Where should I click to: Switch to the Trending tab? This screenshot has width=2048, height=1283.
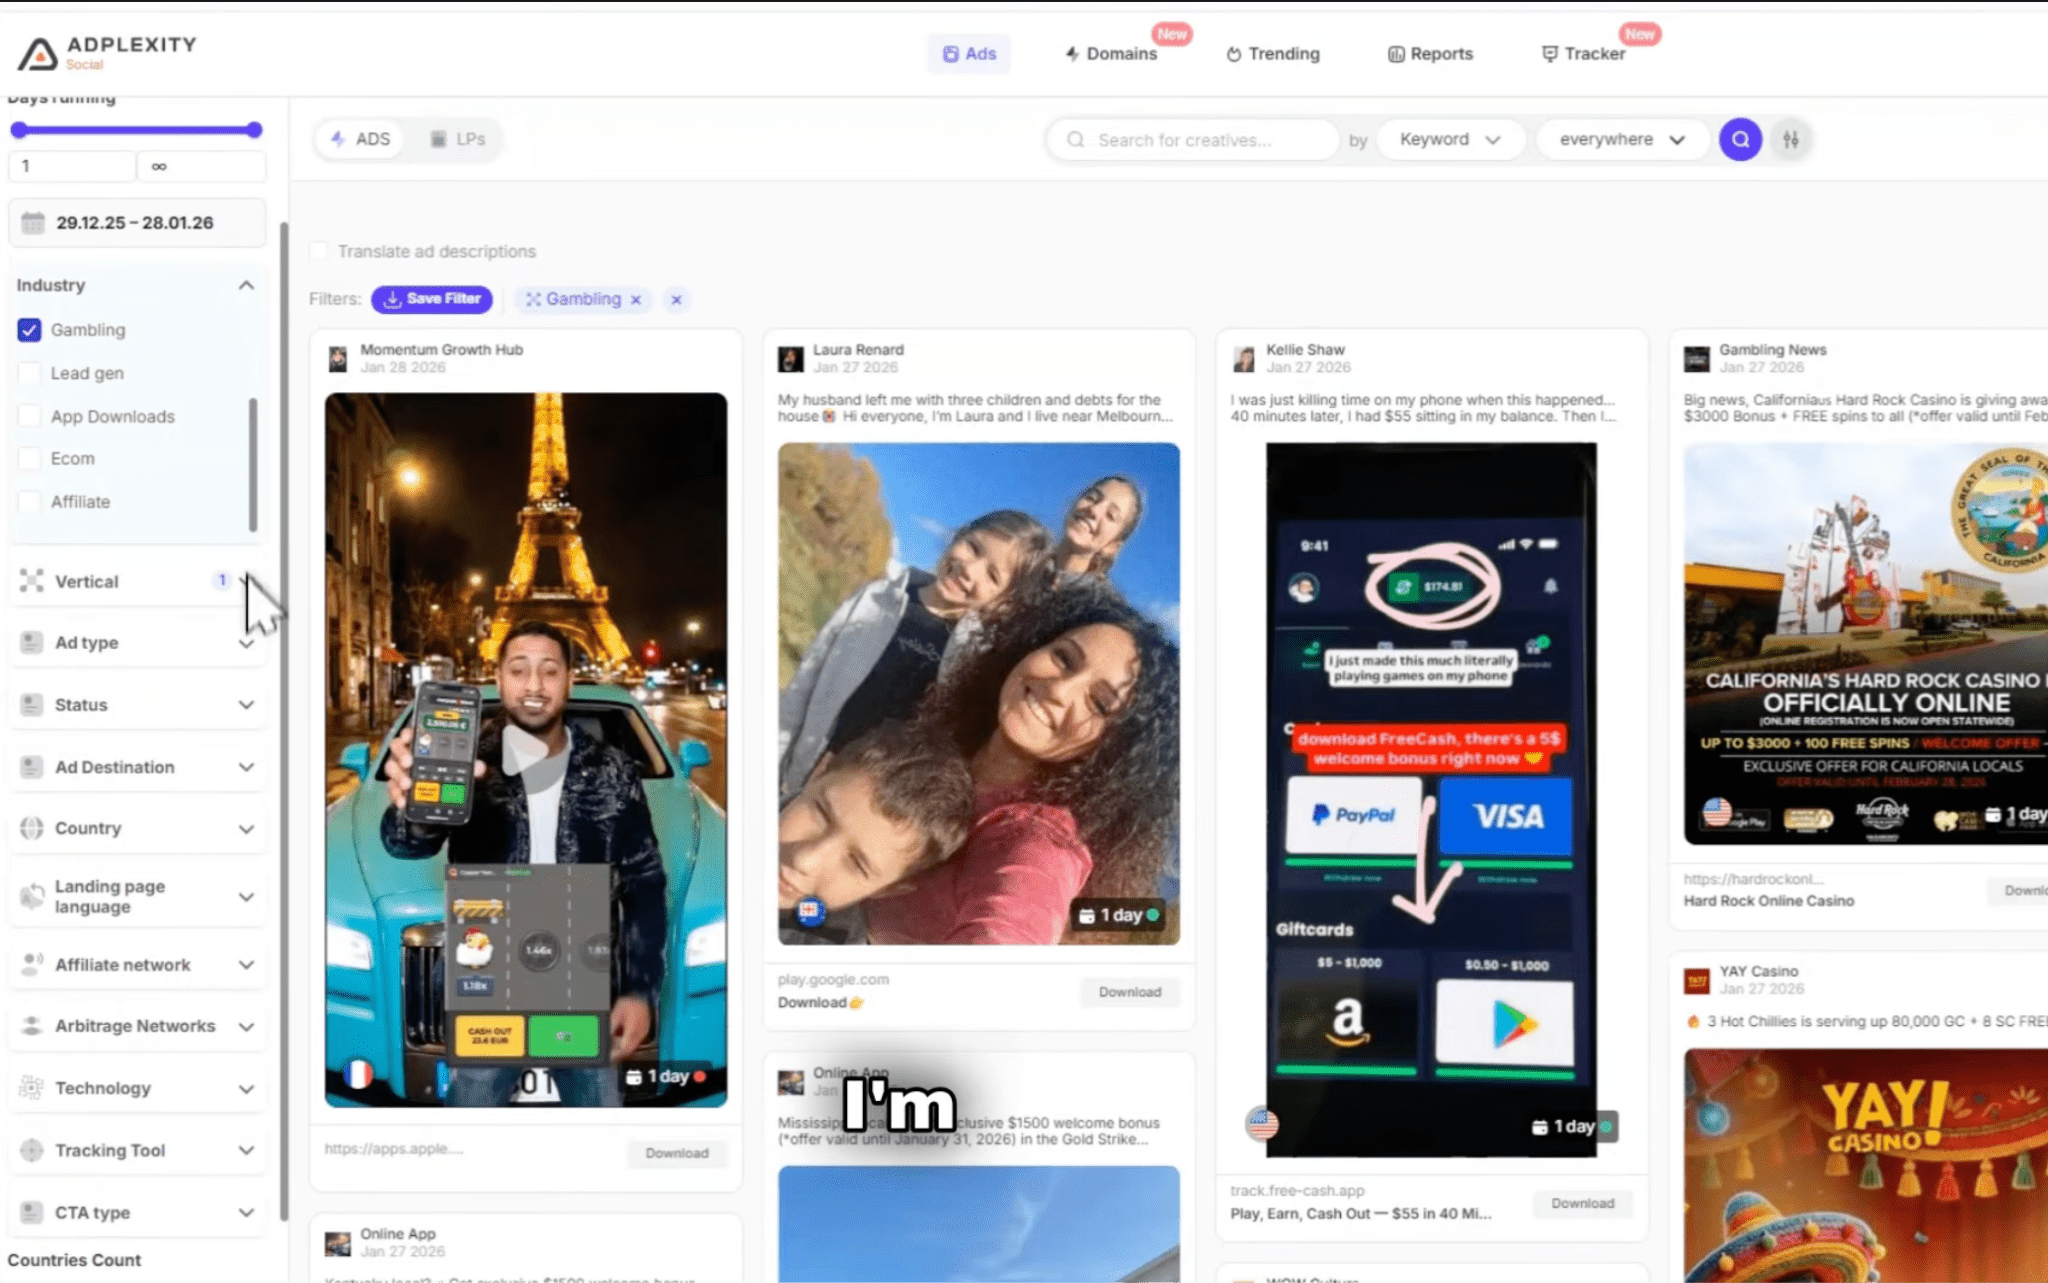tap(1273, 54)
